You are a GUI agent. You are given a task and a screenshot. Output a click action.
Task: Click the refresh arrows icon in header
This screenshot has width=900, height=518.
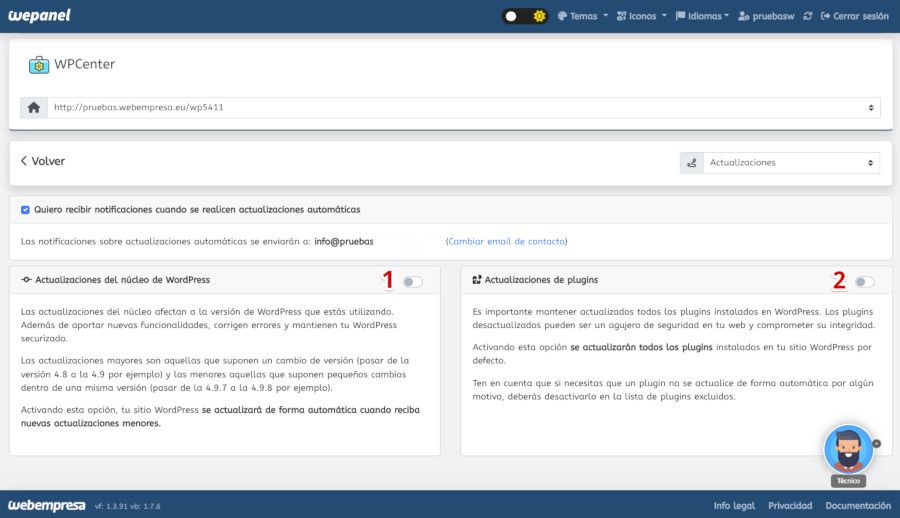click(808, 16)
